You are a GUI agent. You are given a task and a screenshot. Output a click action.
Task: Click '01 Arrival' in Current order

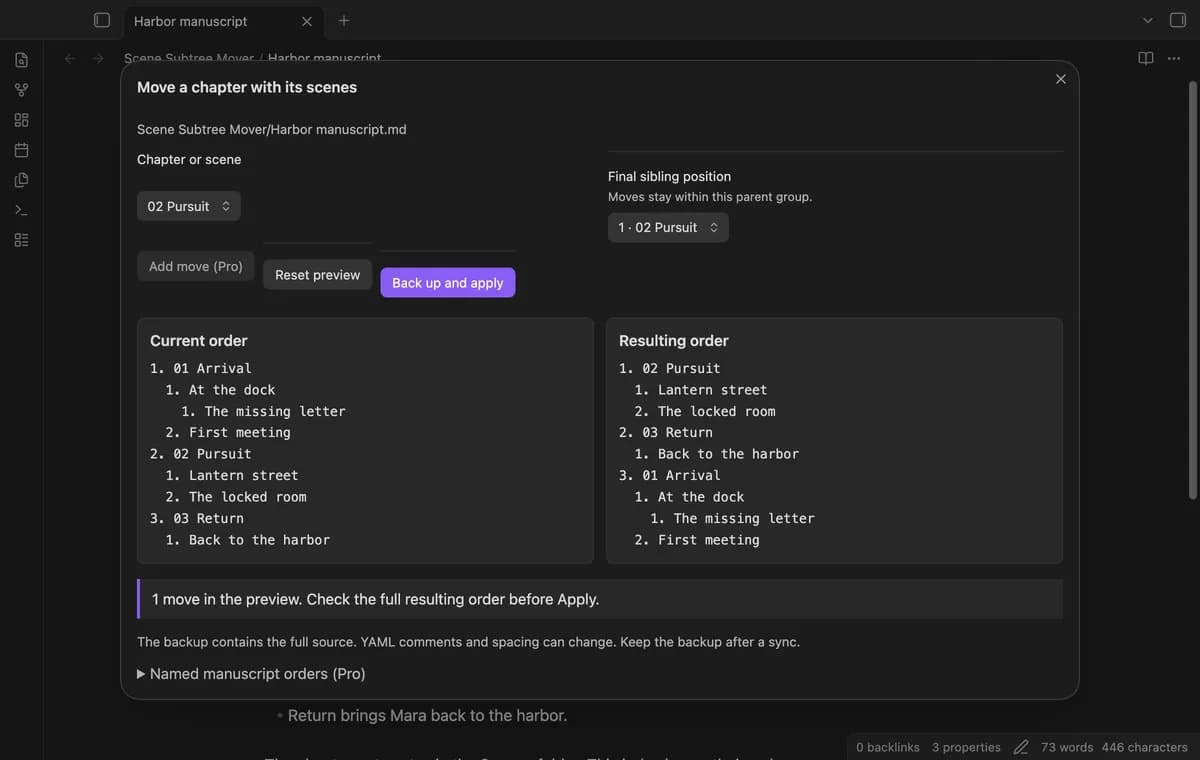tap(212, 368)
